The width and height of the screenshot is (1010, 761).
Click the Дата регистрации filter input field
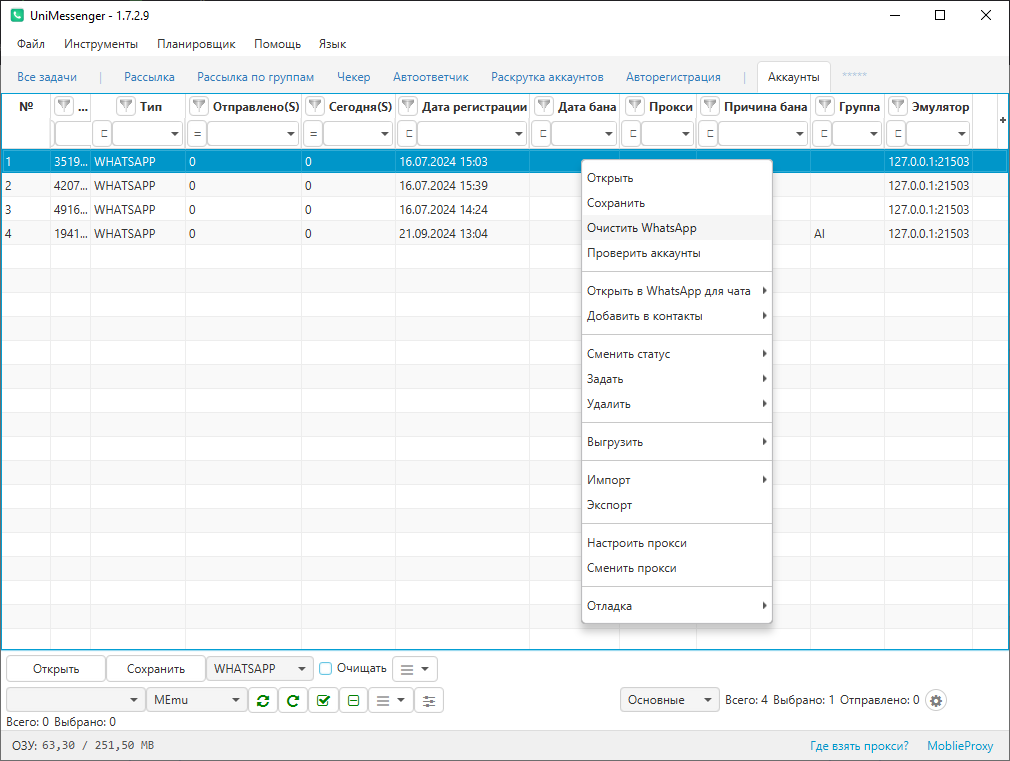coord(465,133)
